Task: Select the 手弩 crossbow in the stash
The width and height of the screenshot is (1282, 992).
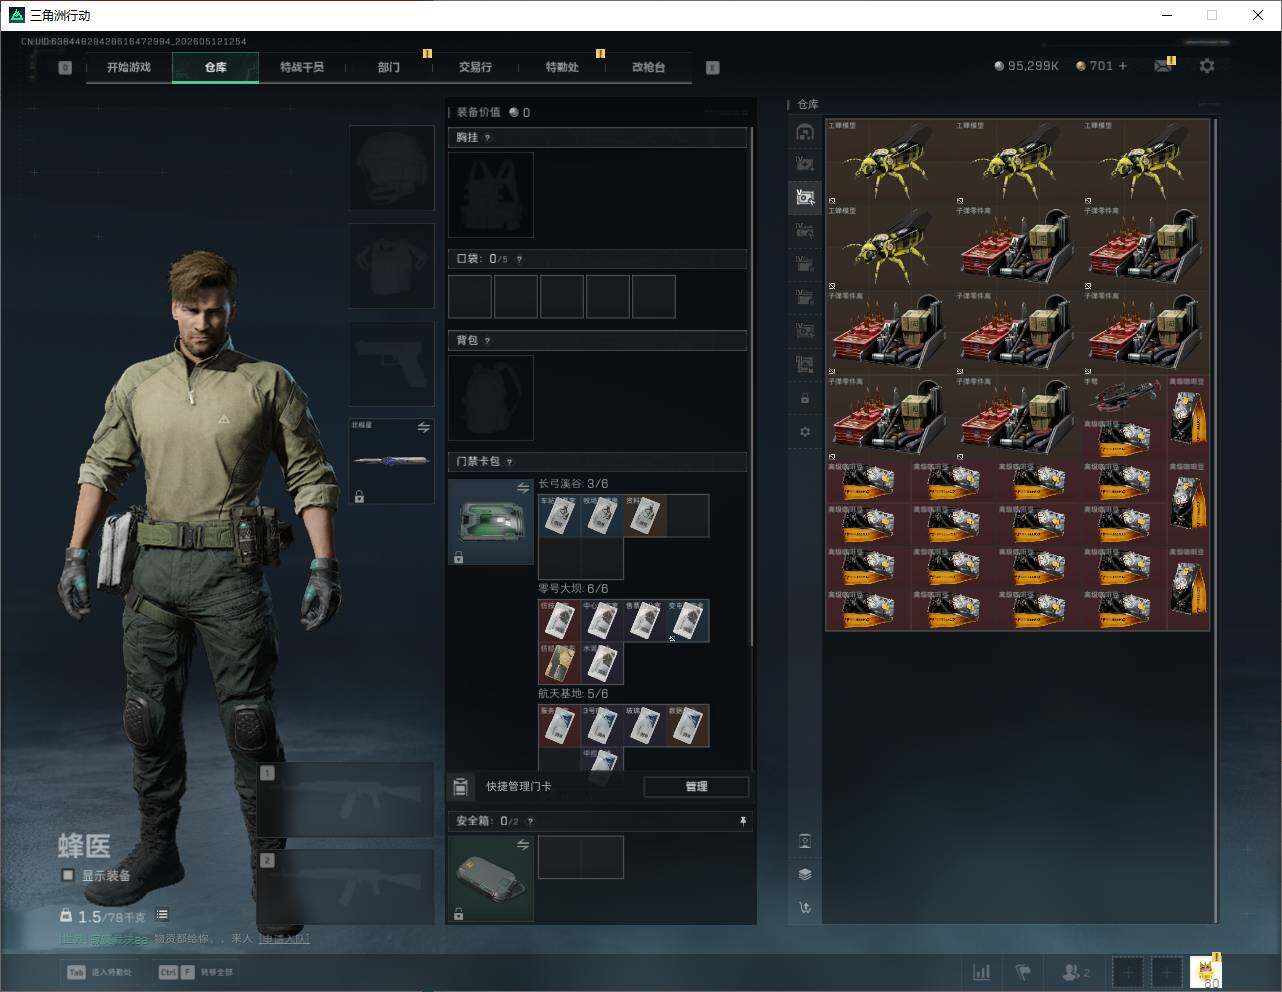Action: click(x=1124, y=397)
